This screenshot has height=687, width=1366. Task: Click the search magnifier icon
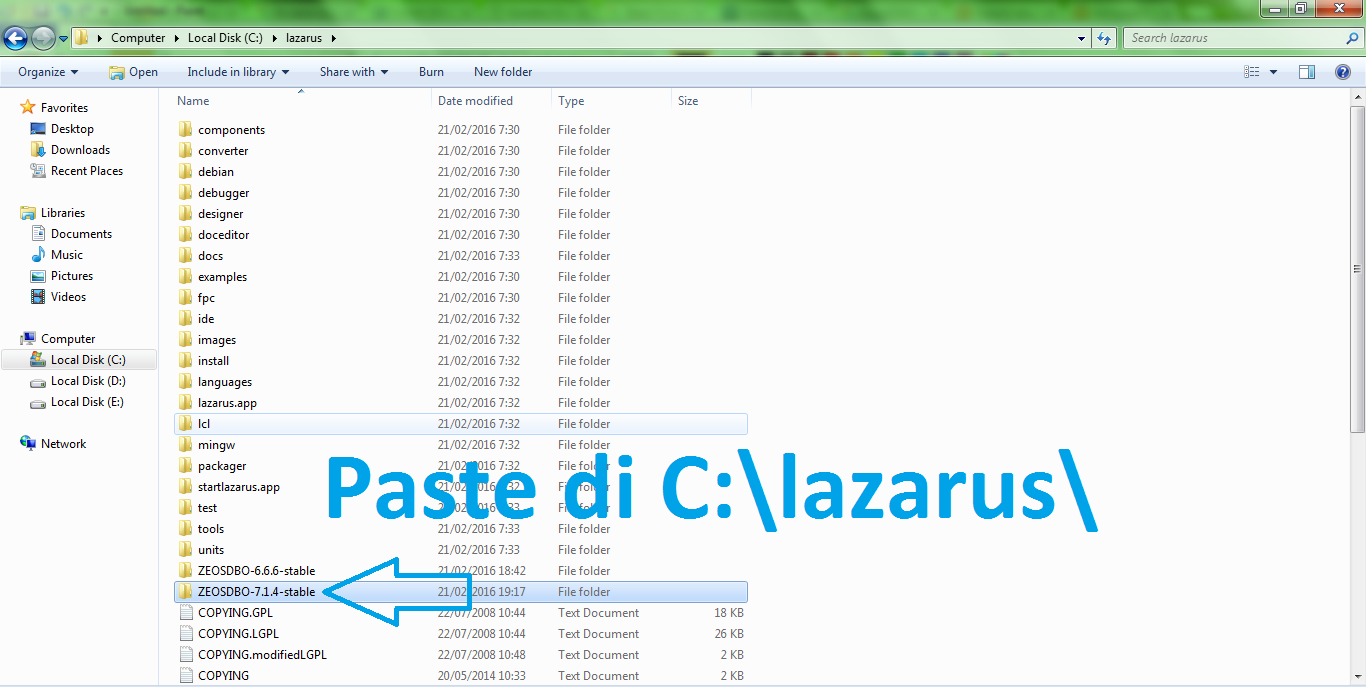pyautogui.click(x=1353, y=38)
